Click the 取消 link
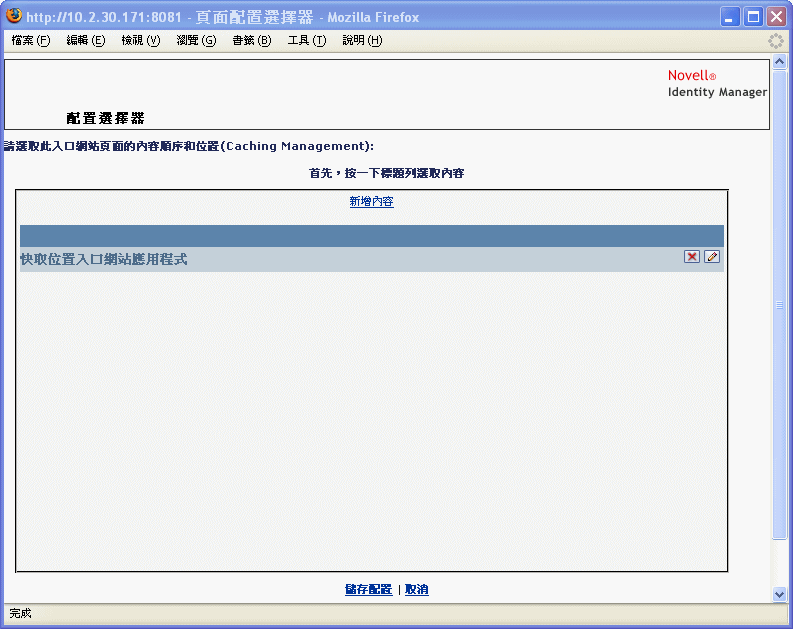 coord(417,589)
